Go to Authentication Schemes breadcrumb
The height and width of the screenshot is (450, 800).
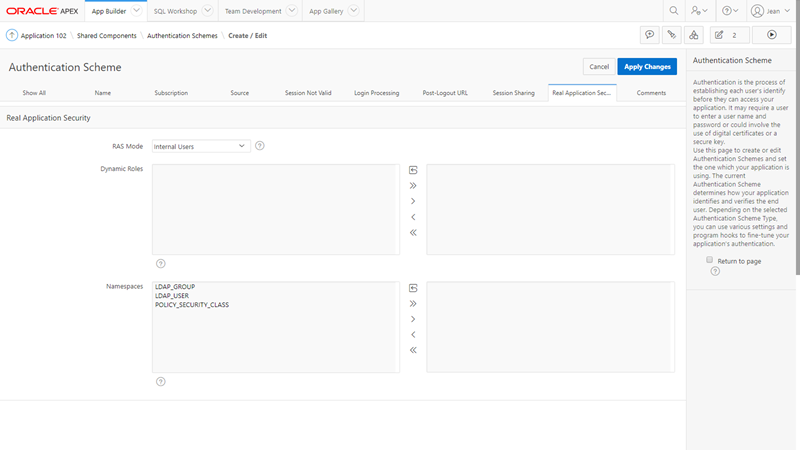182,36
